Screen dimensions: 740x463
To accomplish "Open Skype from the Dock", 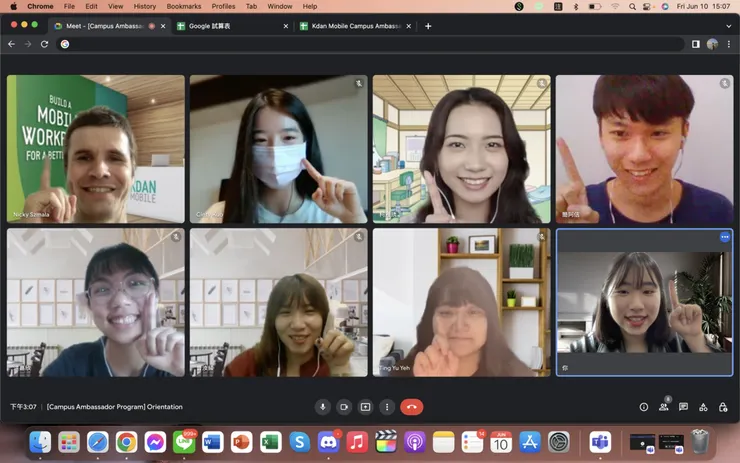I will point(299,442).
